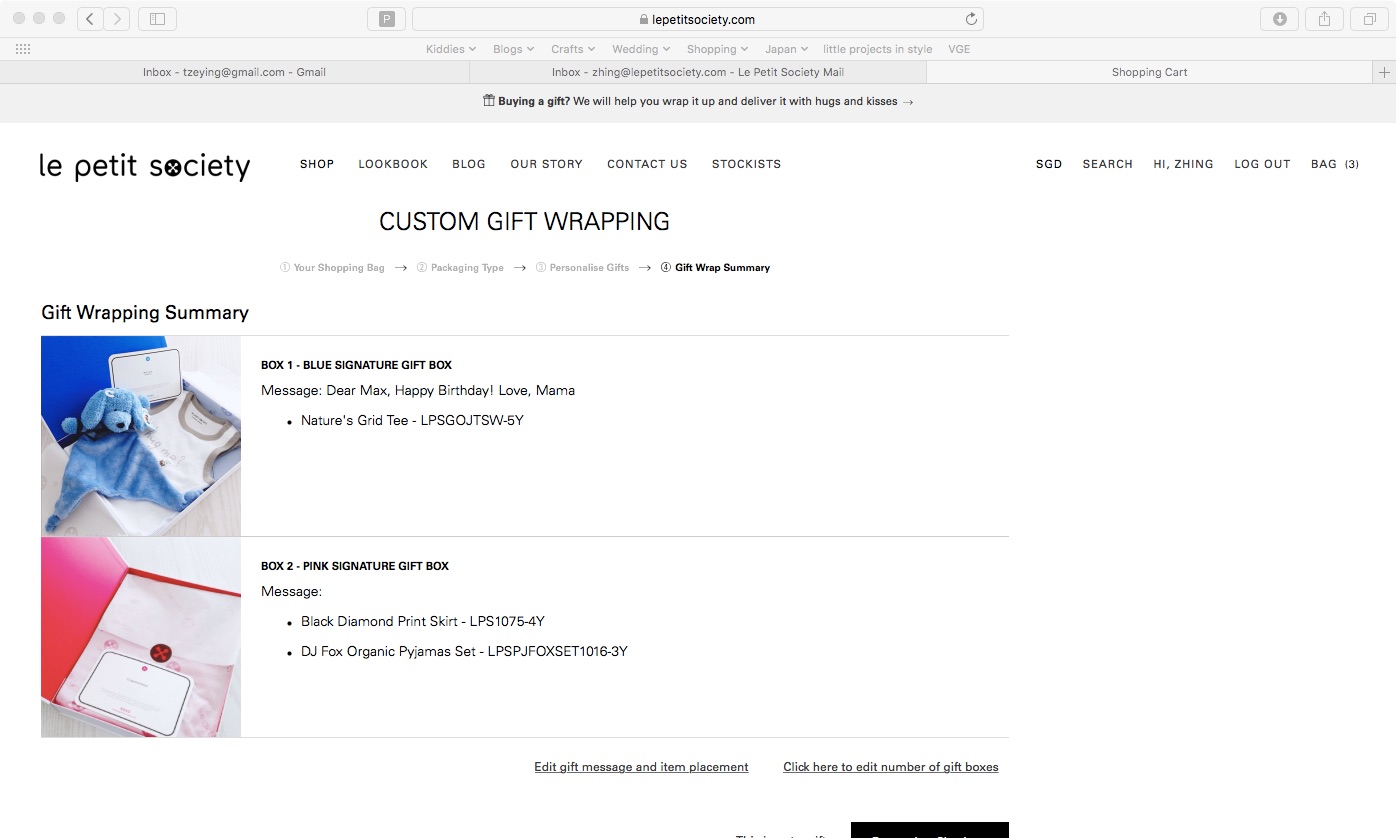Open the BAG (3) cart

[1335, 164]
